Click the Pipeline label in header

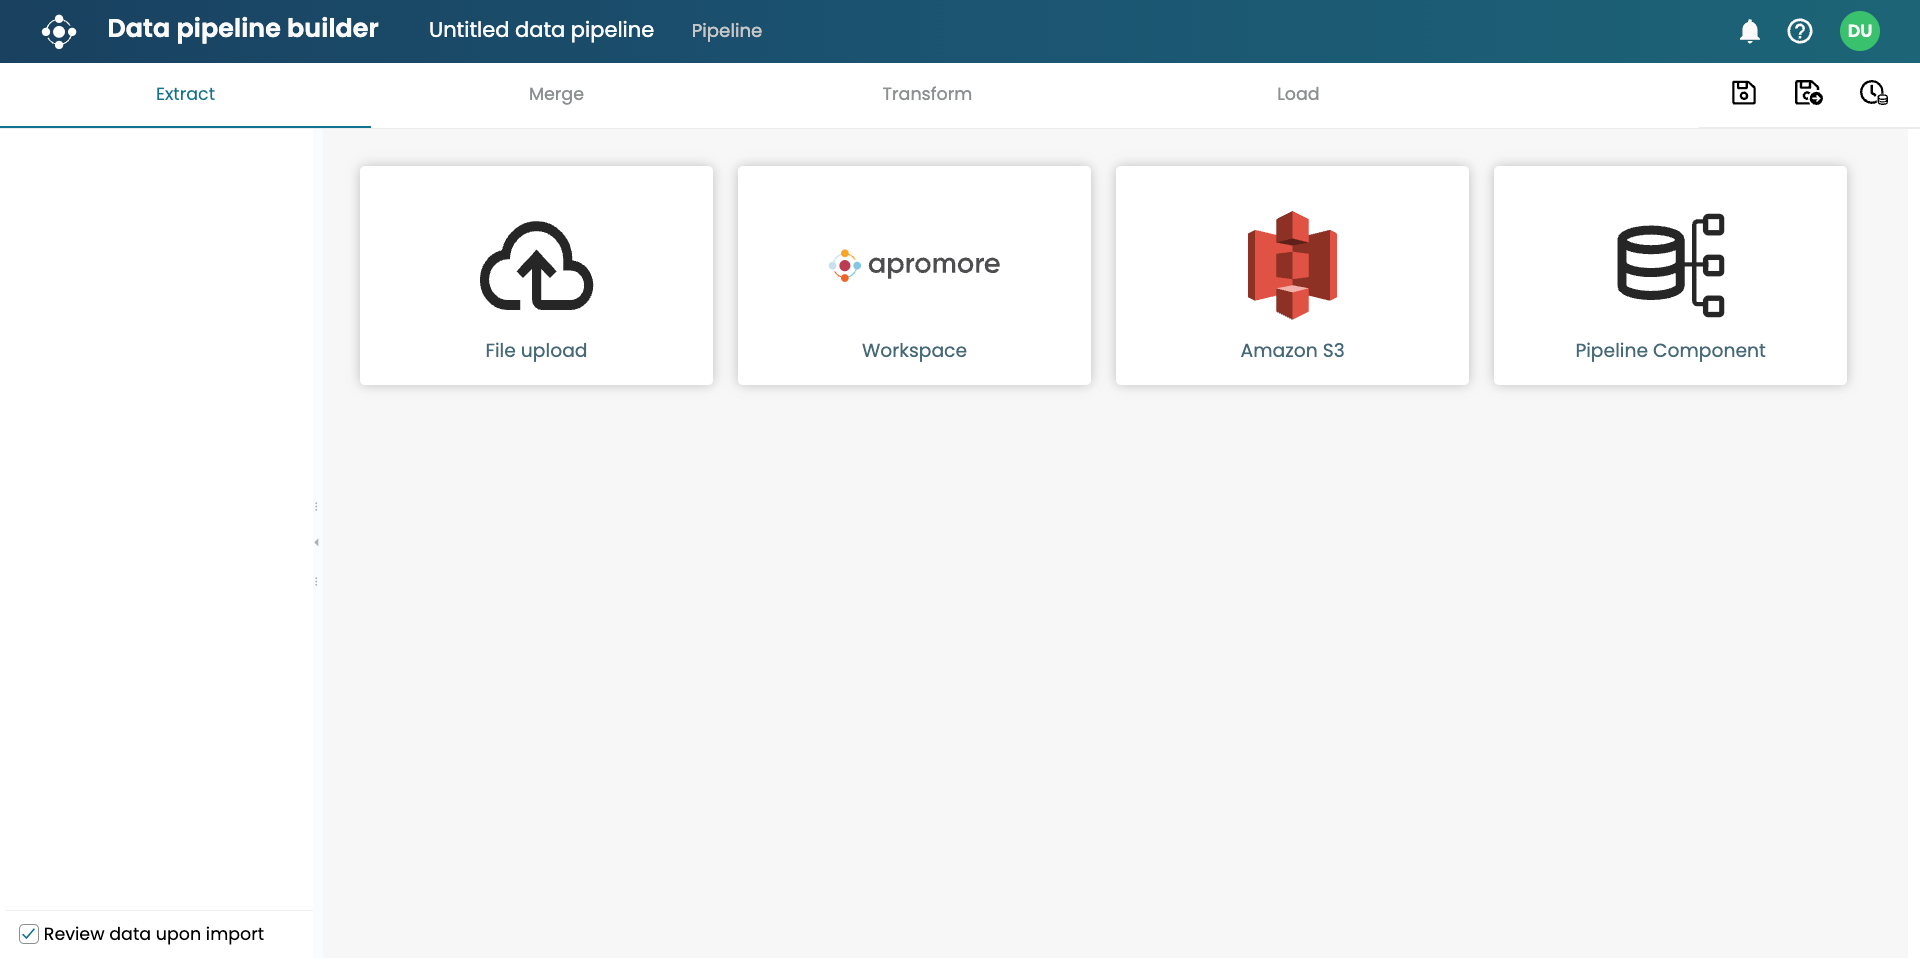tap(726, 31)
